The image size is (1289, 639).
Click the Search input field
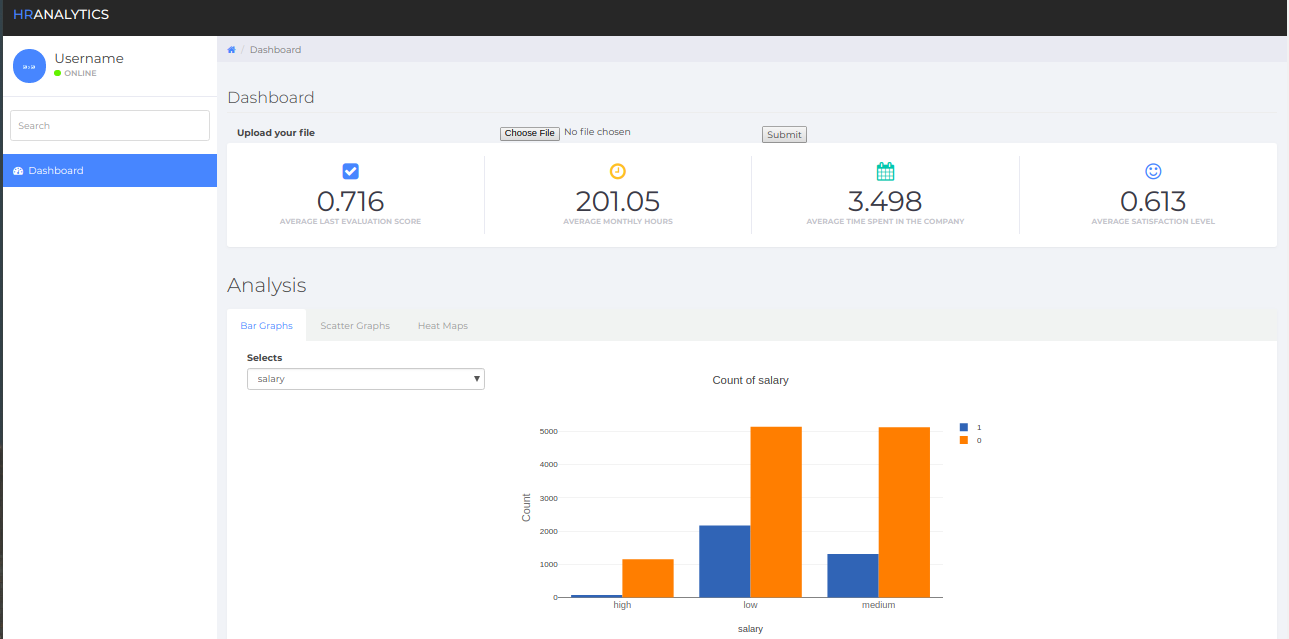[x=110, y=126]
